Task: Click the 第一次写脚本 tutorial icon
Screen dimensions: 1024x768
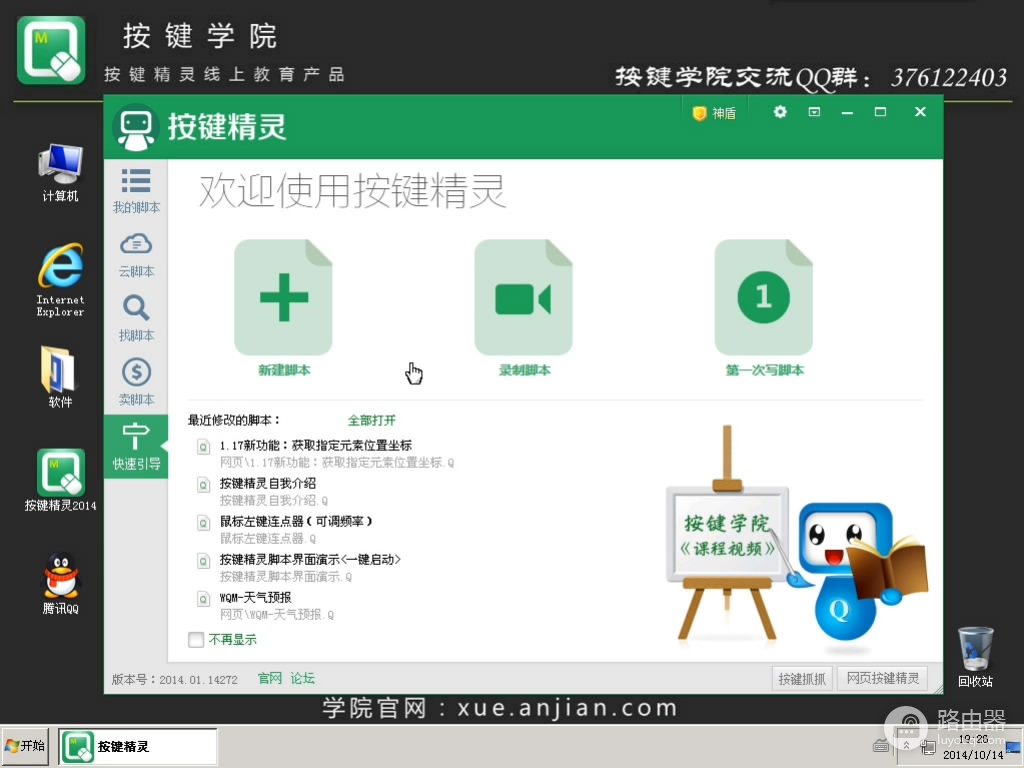Action: (764, 297)
